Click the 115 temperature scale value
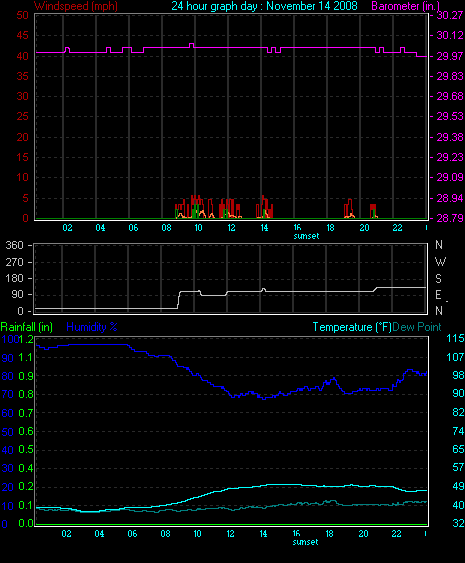Image resolution: width=465 pixels, height=563 pixels. (x=455, y=338)
